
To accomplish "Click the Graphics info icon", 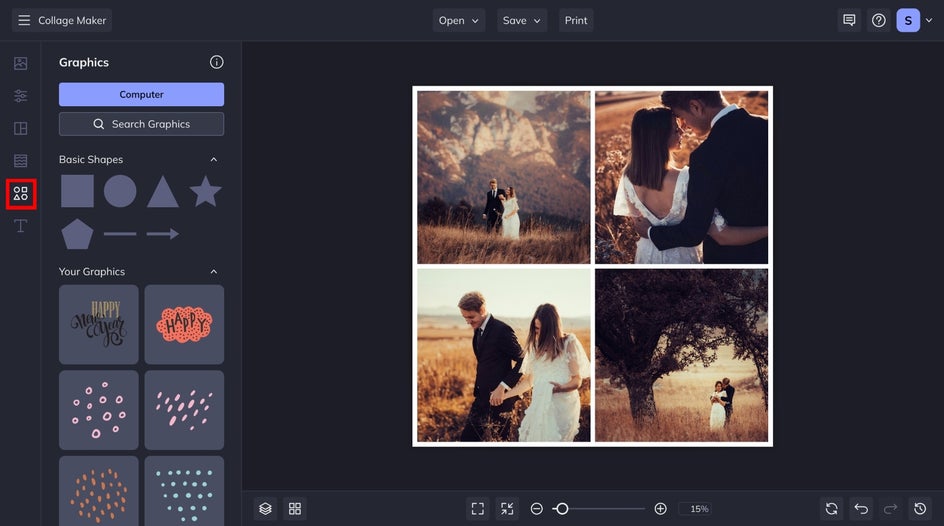I will click(x=216, y=62).
